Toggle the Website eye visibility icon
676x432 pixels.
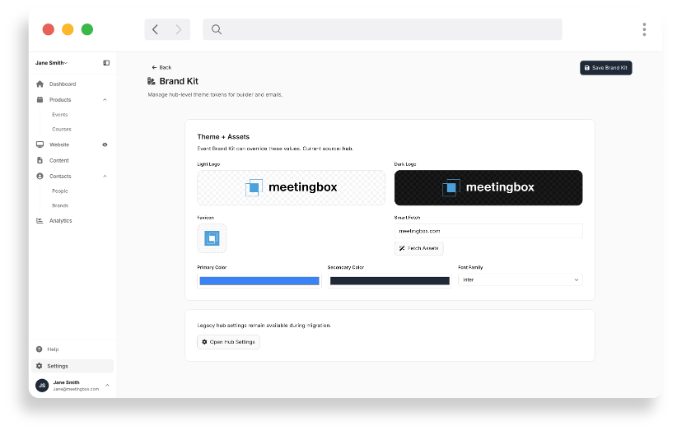[105, 145]
